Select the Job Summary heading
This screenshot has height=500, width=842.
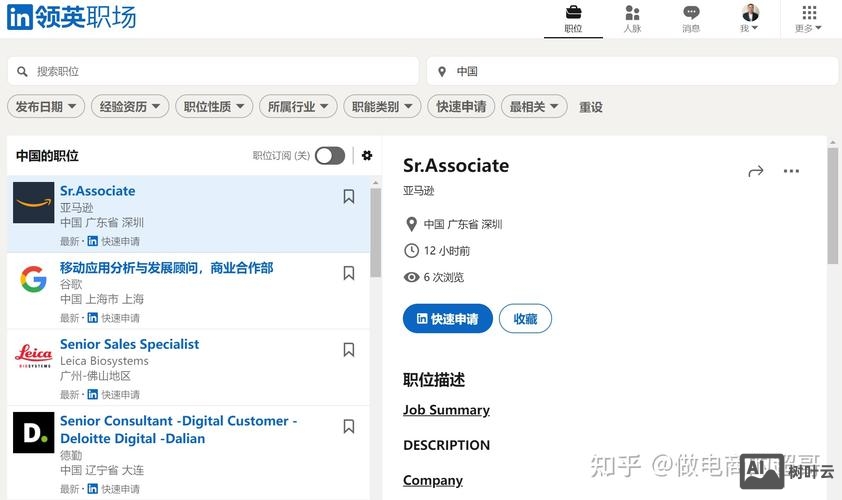coord(446,410)
